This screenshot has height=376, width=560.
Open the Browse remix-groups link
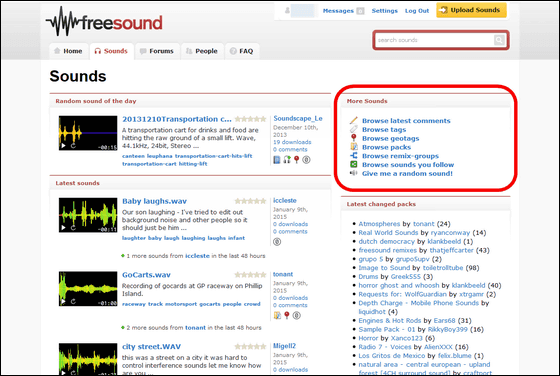[400, 156]
